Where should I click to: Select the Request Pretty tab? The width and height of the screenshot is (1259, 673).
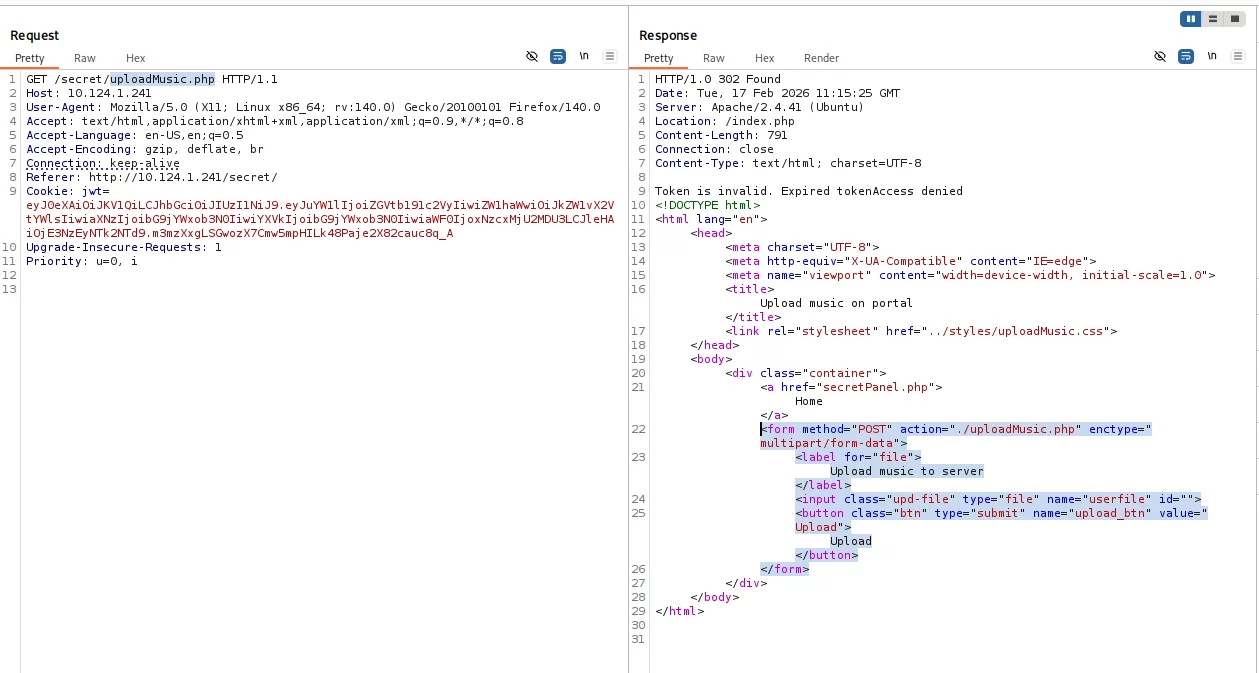[x=30, y=58]
